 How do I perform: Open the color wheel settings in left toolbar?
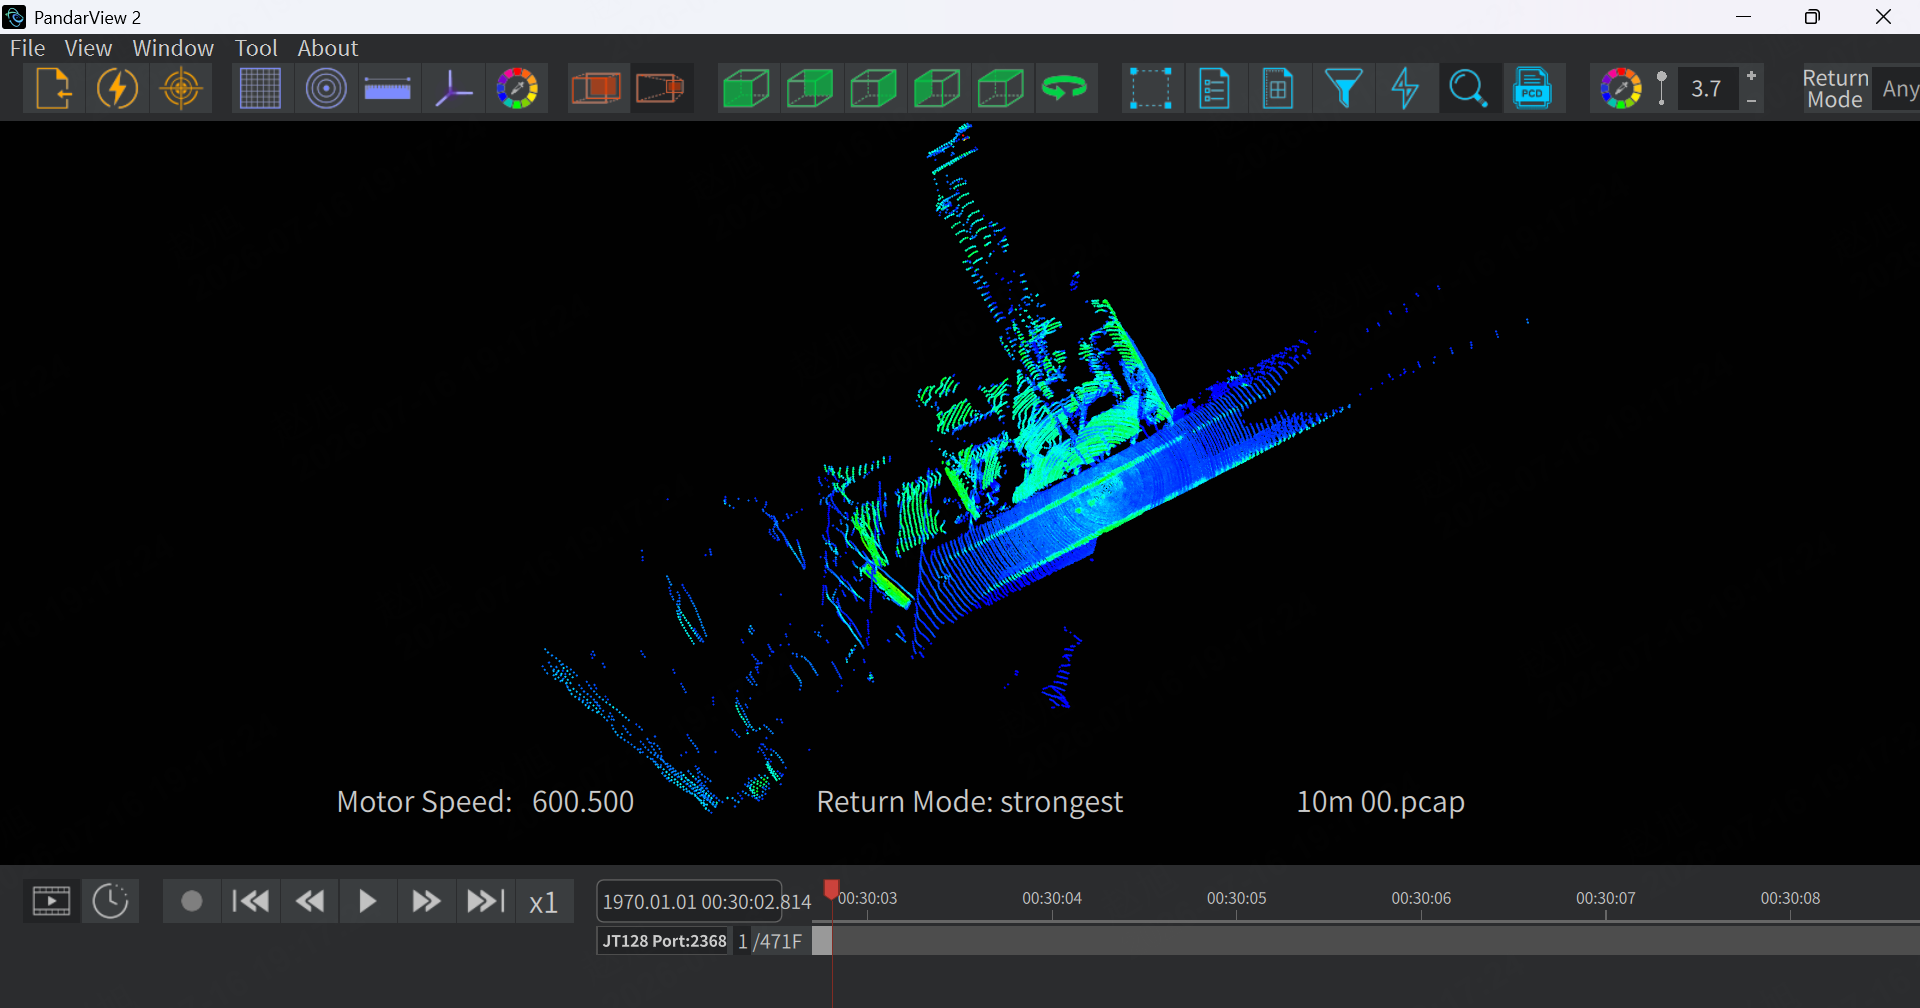(x=517, y=89)
